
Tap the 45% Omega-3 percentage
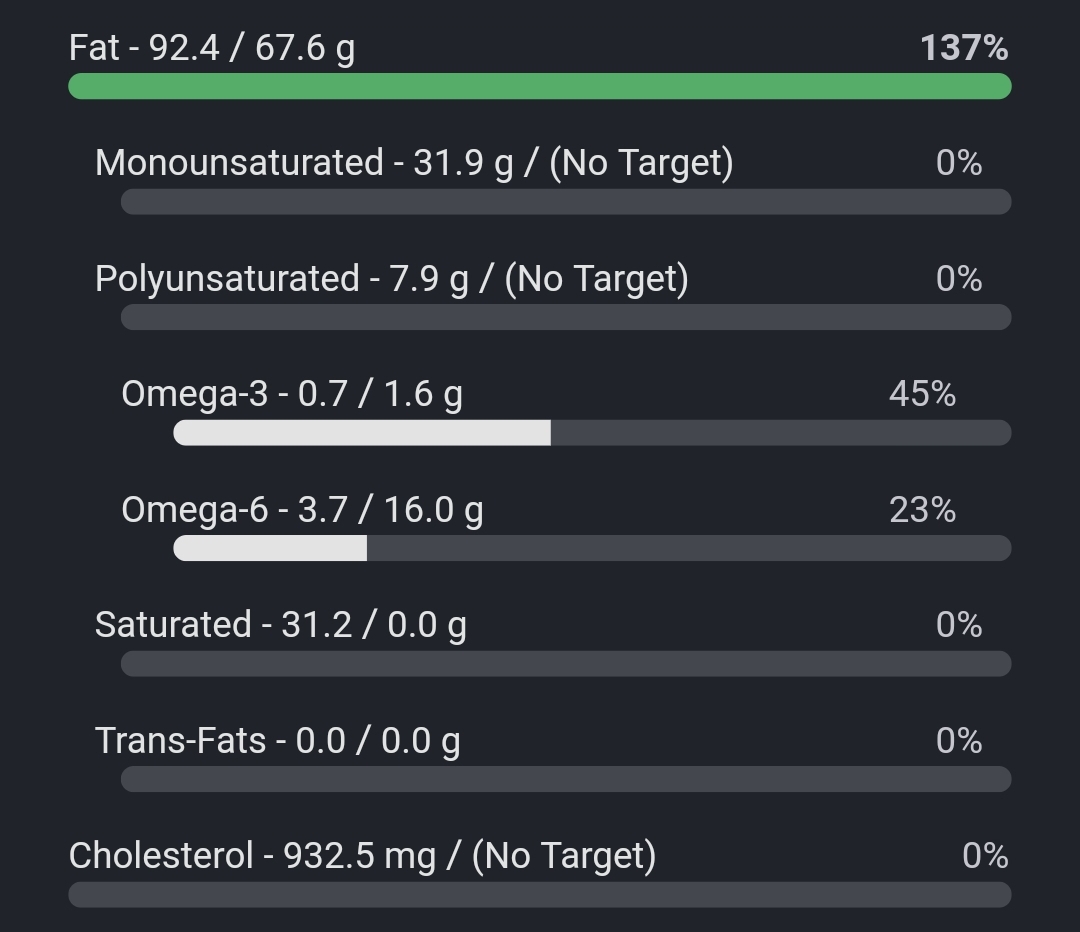pos(922,394)
